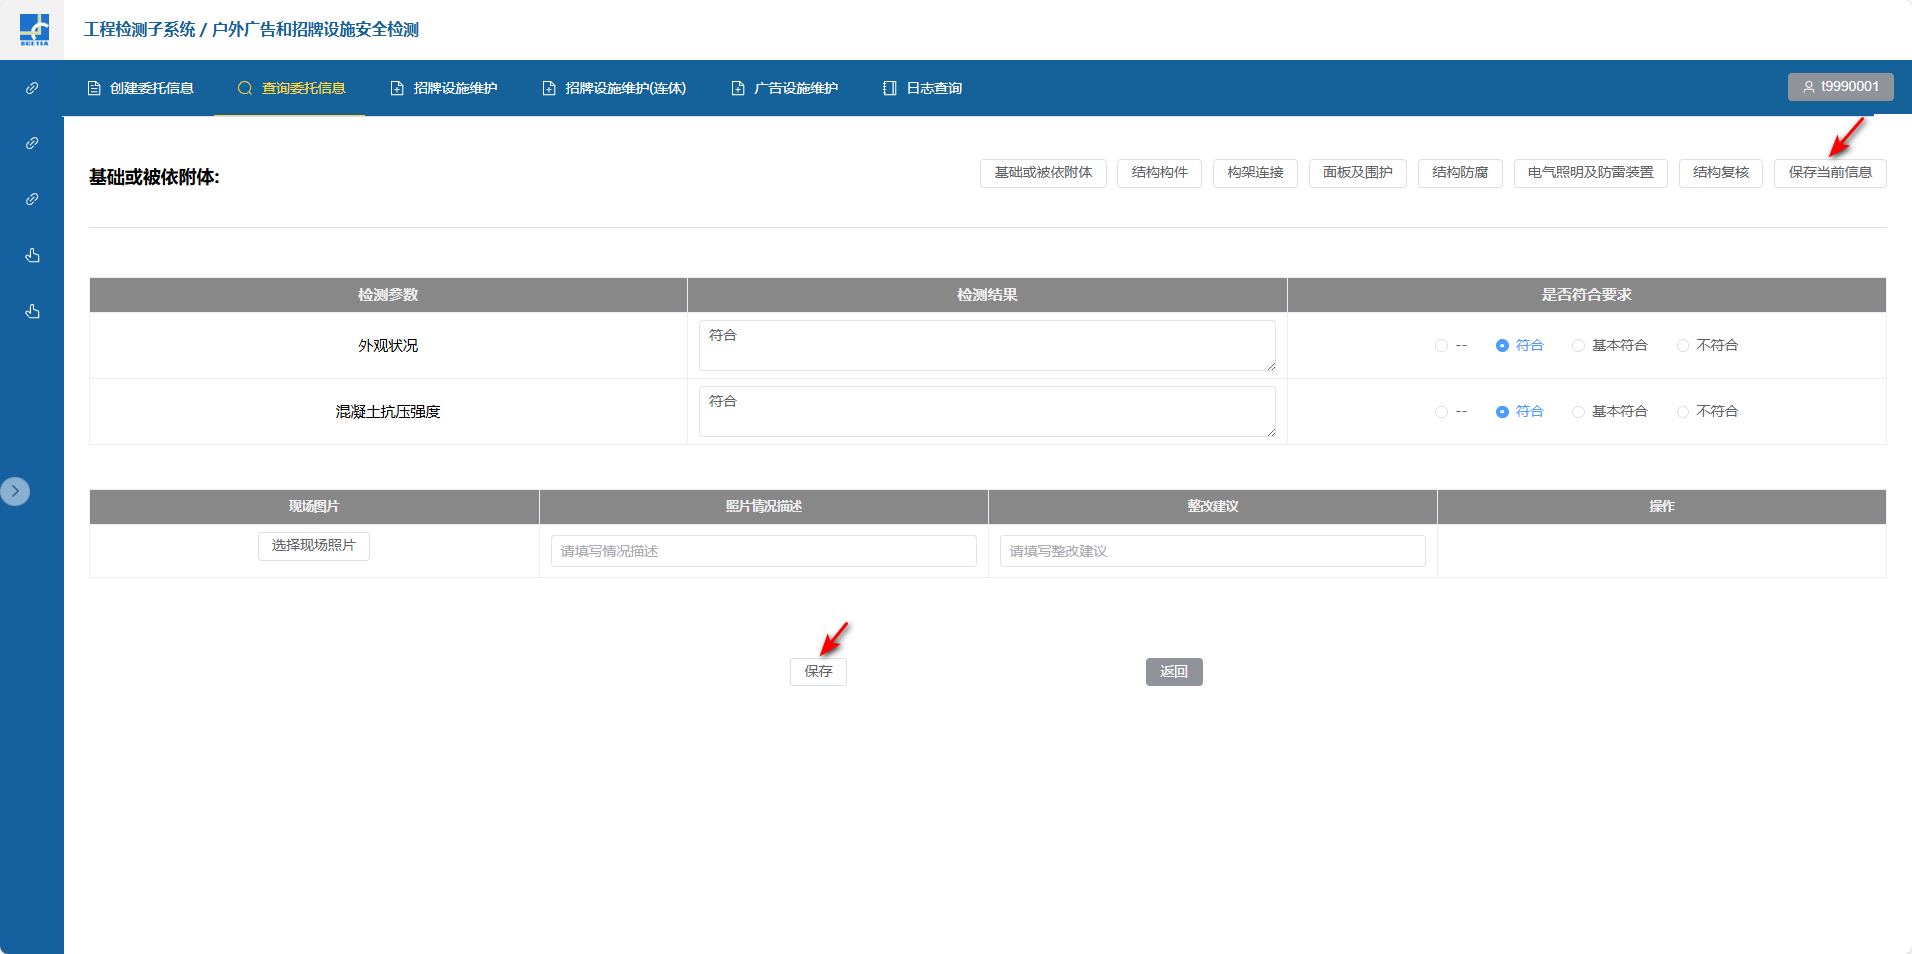Click the 保存当前信息 button
Viewport: 1912px width, 954px height.
coord(1829,173)
